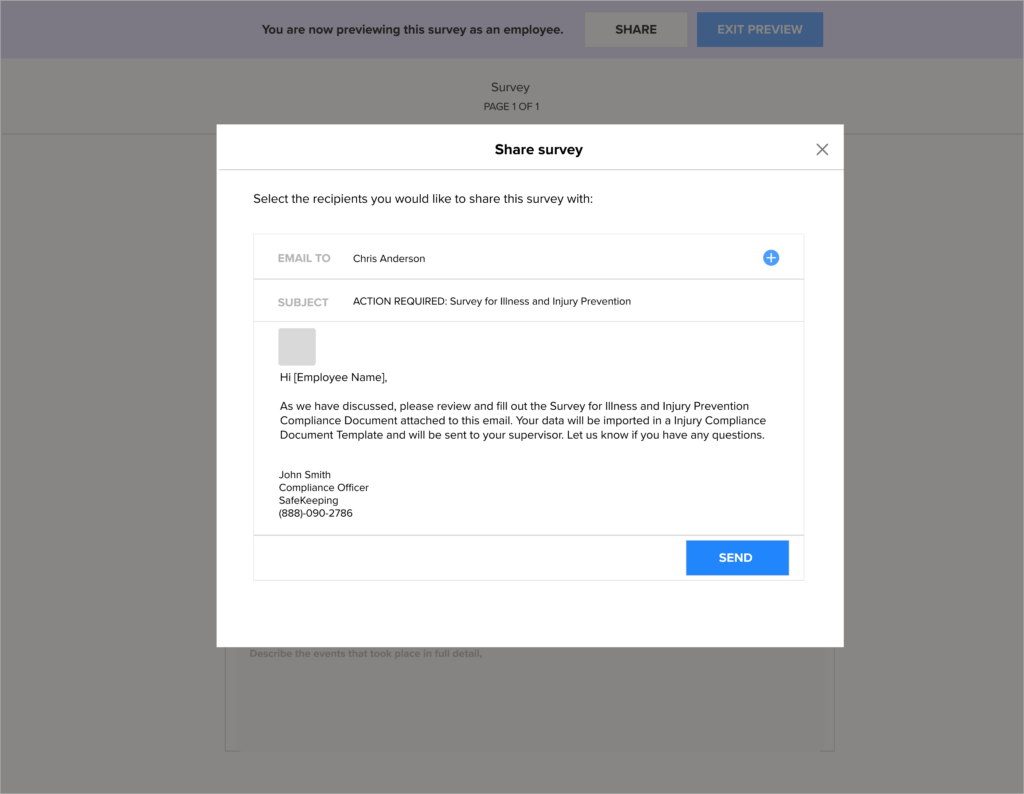Click the PAGE 1 OF 1 indicator

coord(511,106)
